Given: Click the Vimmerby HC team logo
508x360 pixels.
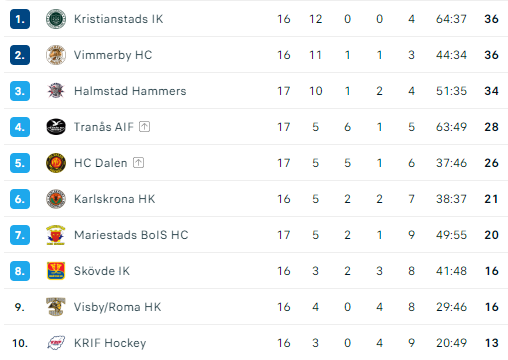Looking at the screenshot, I should 56,55.
